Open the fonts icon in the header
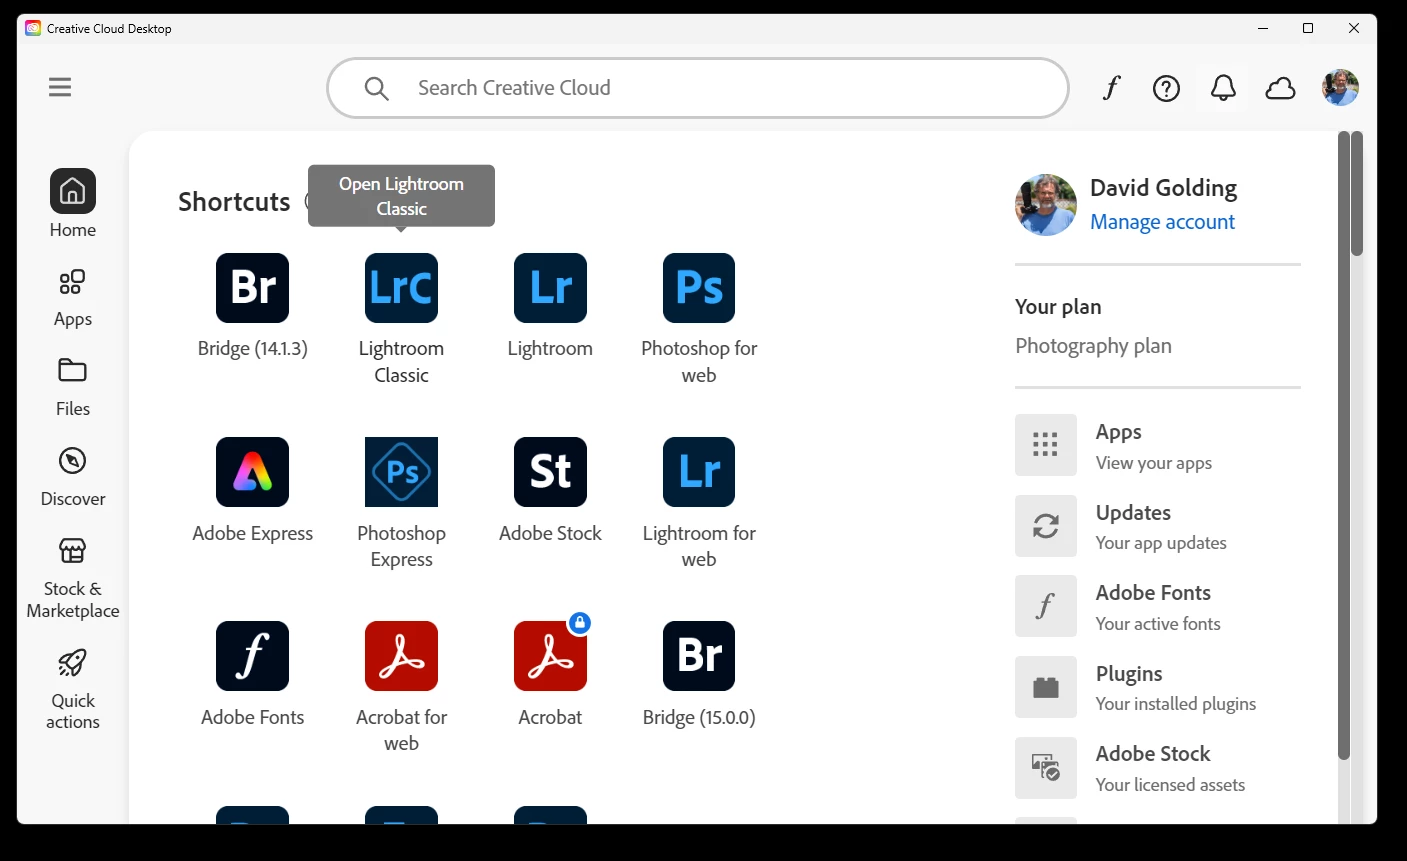1407x861 pixels. point(1111,88)
